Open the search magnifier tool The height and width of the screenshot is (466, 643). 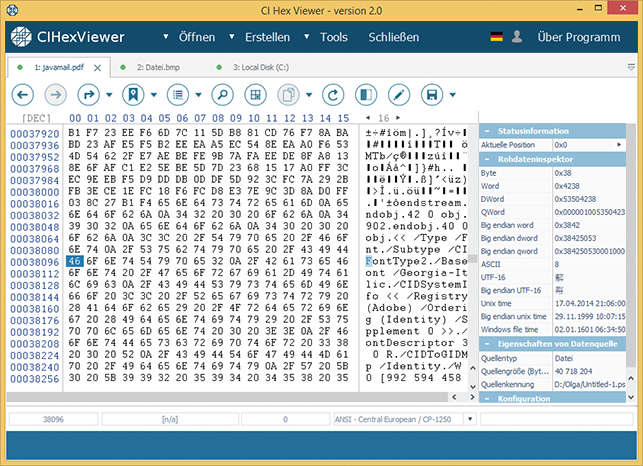pos(223,95)
